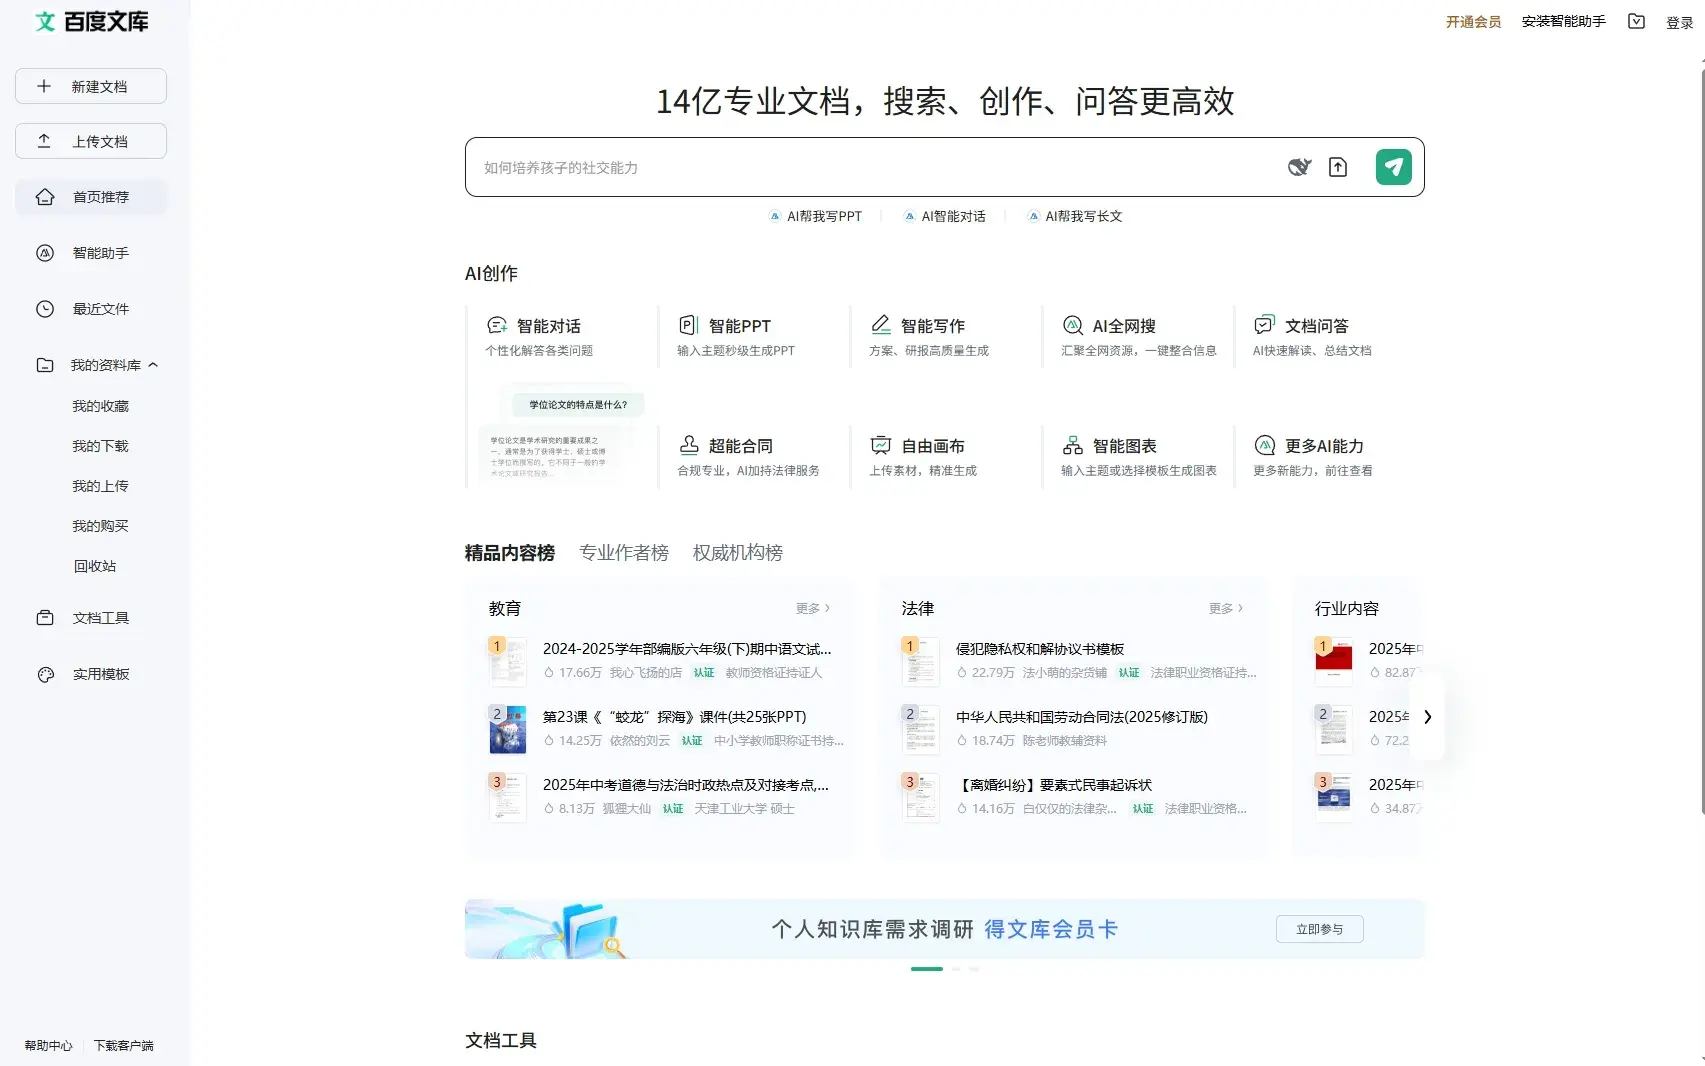The width and height of the screenshot is (1705, 1066).
Task: Click the right arrow to show next ranking cards
Action: (1427, 717)
